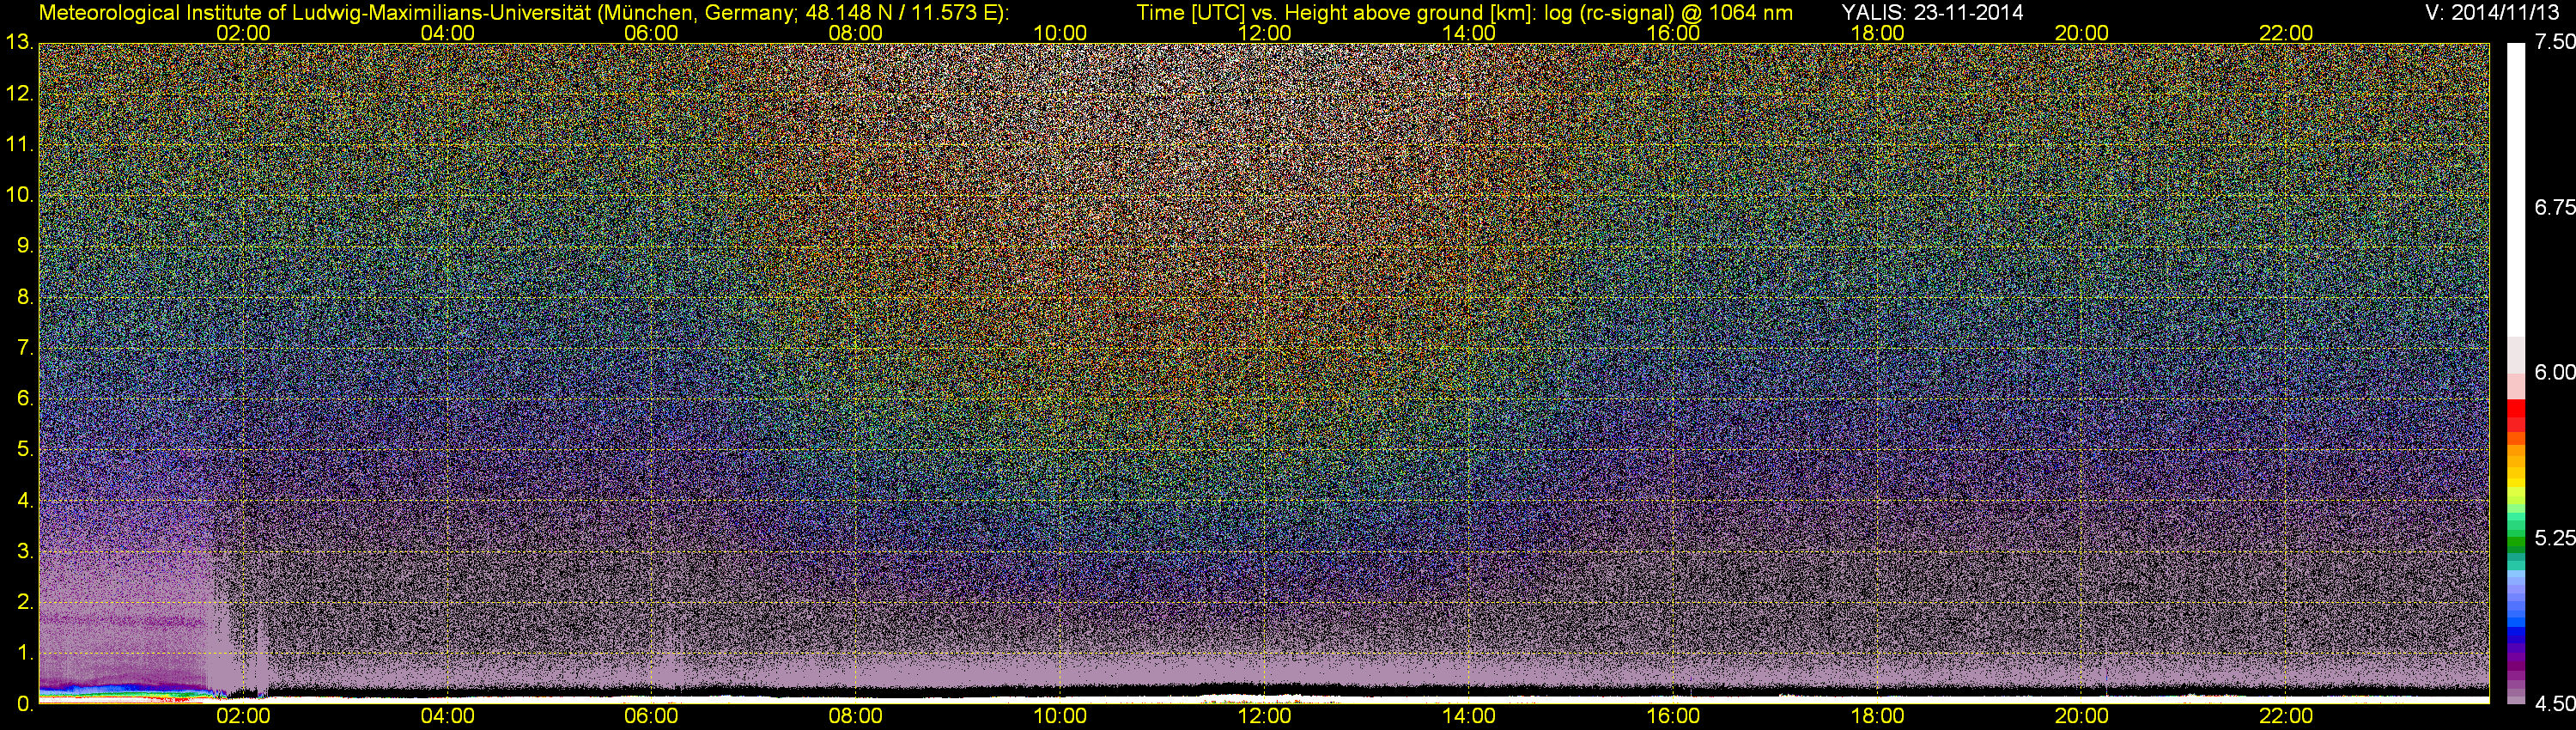Viewport: 2576px width, 730px height.
Task: Click the 4 km height axis label
Action: tap(24, 501)
